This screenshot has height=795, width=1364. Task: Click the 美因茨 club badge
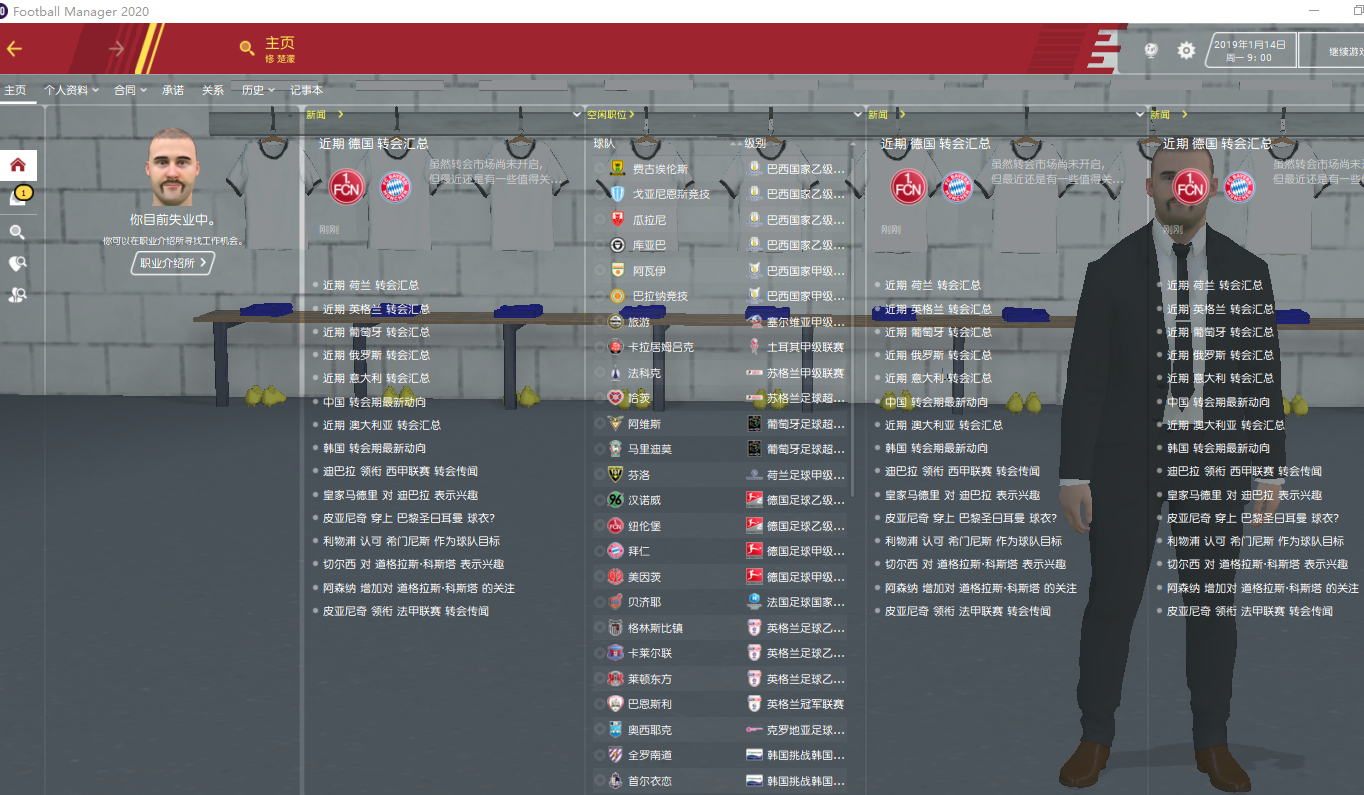pos(615,577)
